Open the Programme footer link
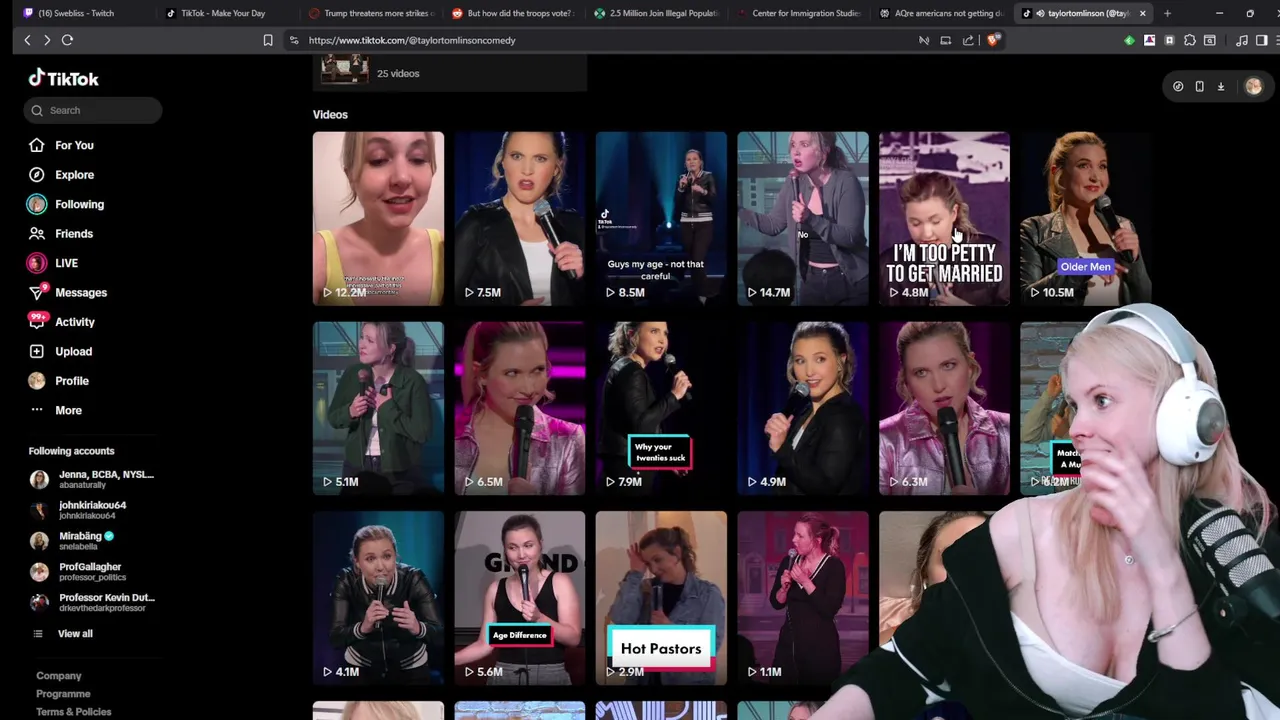 (63, 694)
